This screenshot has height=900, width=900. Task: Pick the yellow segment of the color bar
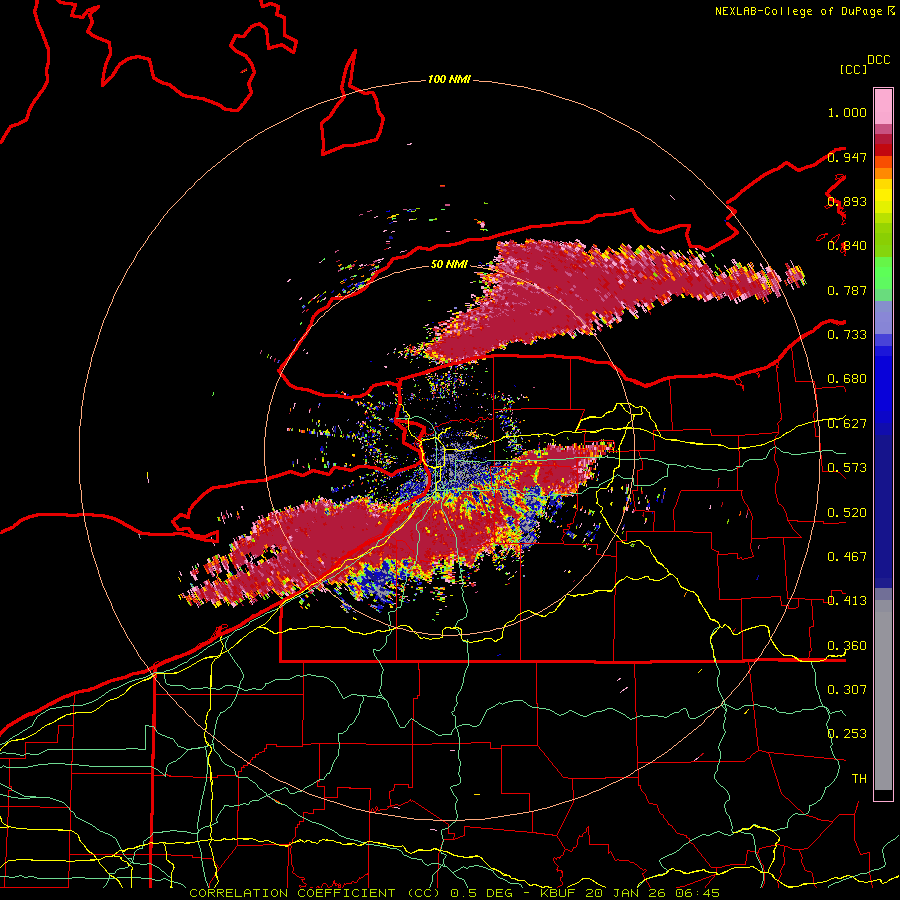[883, 197]
